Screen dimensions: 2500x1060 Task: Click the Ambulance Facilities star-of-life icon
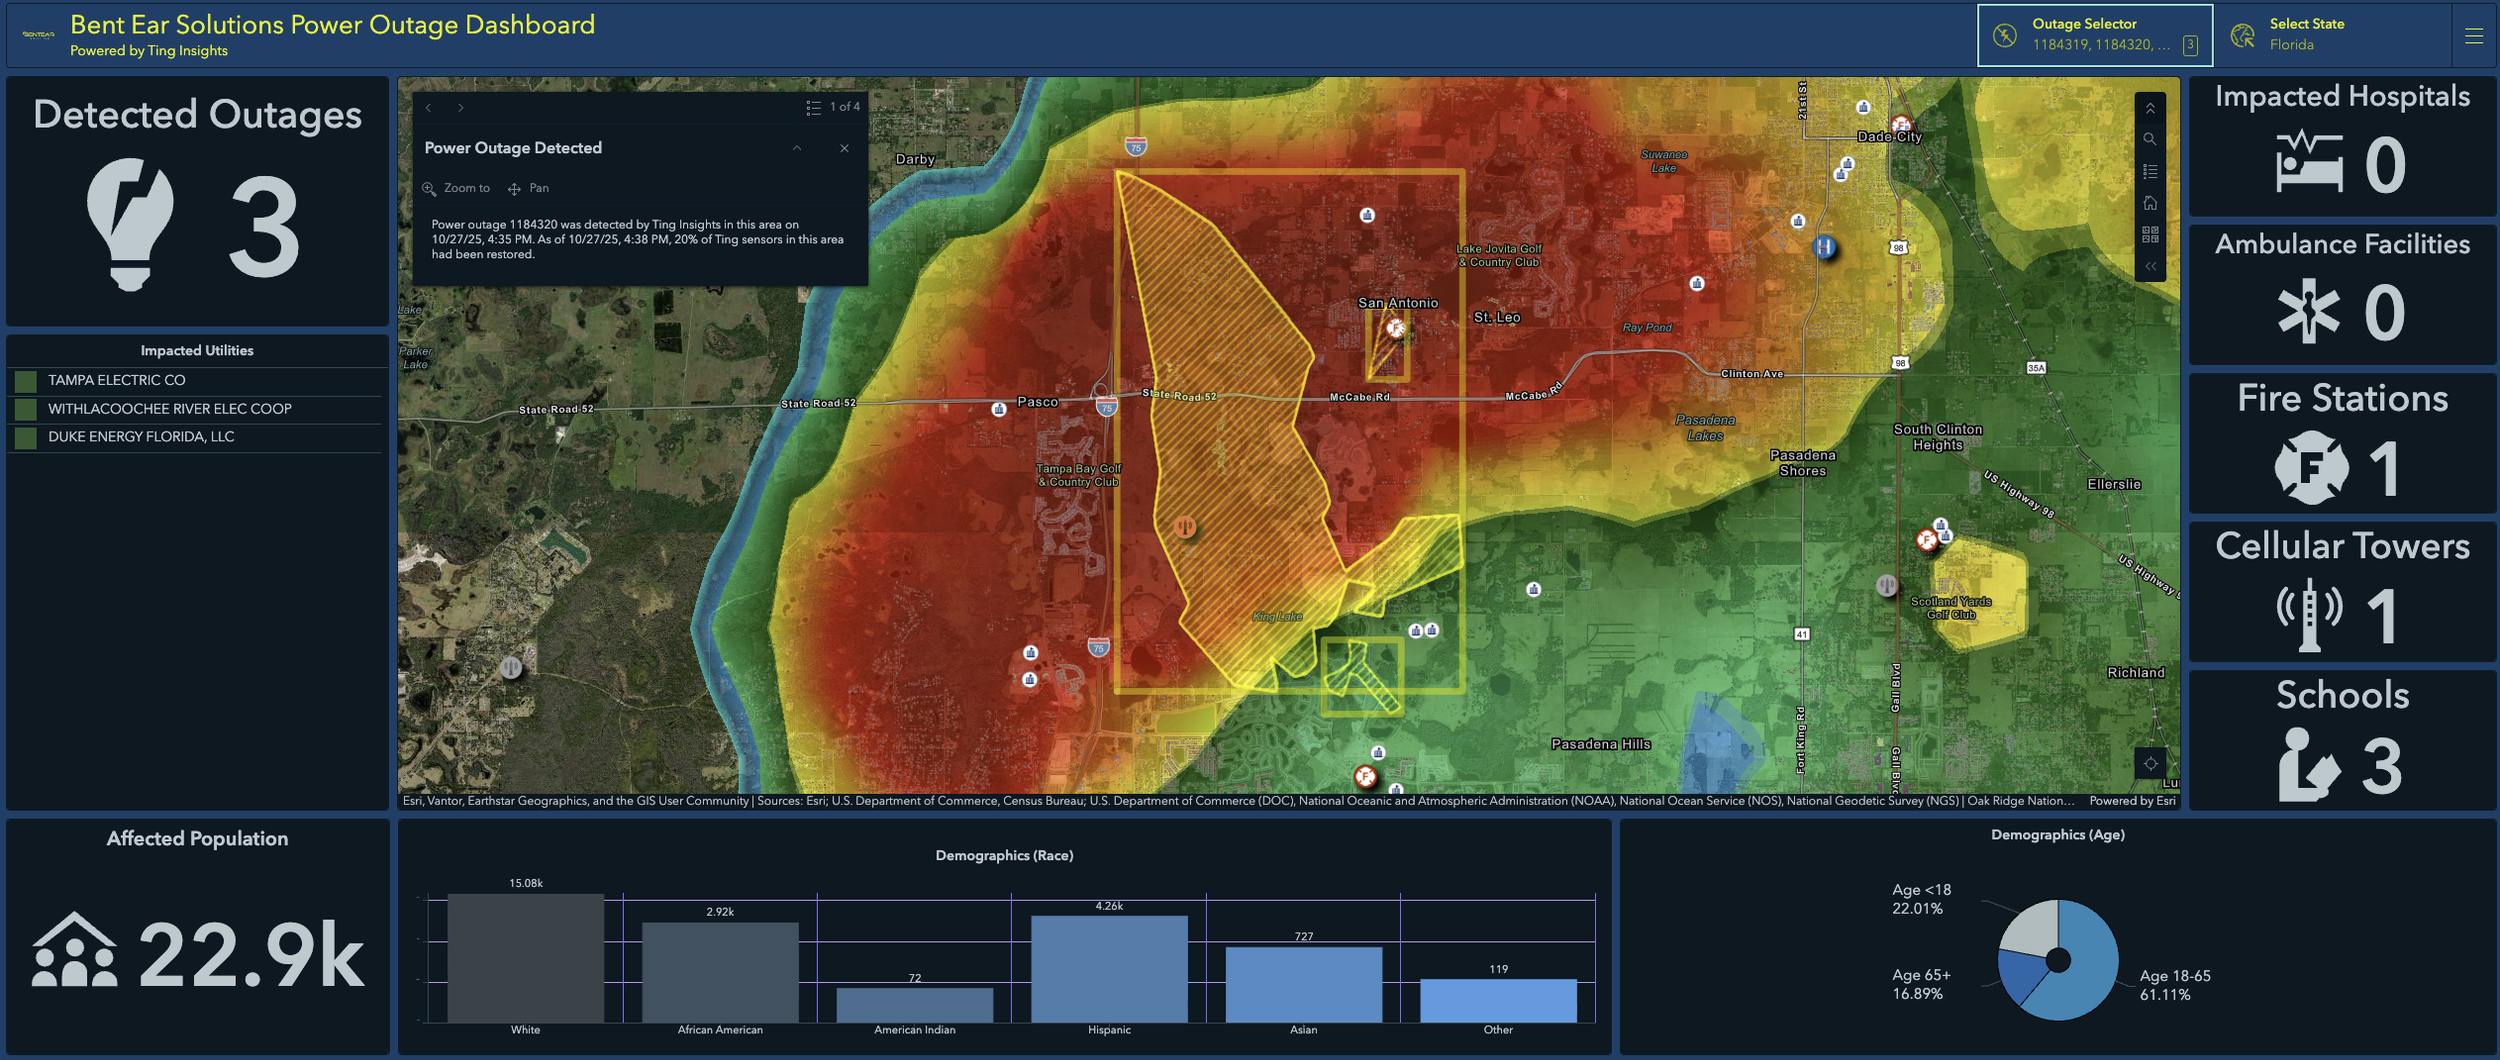[2308, 311]
